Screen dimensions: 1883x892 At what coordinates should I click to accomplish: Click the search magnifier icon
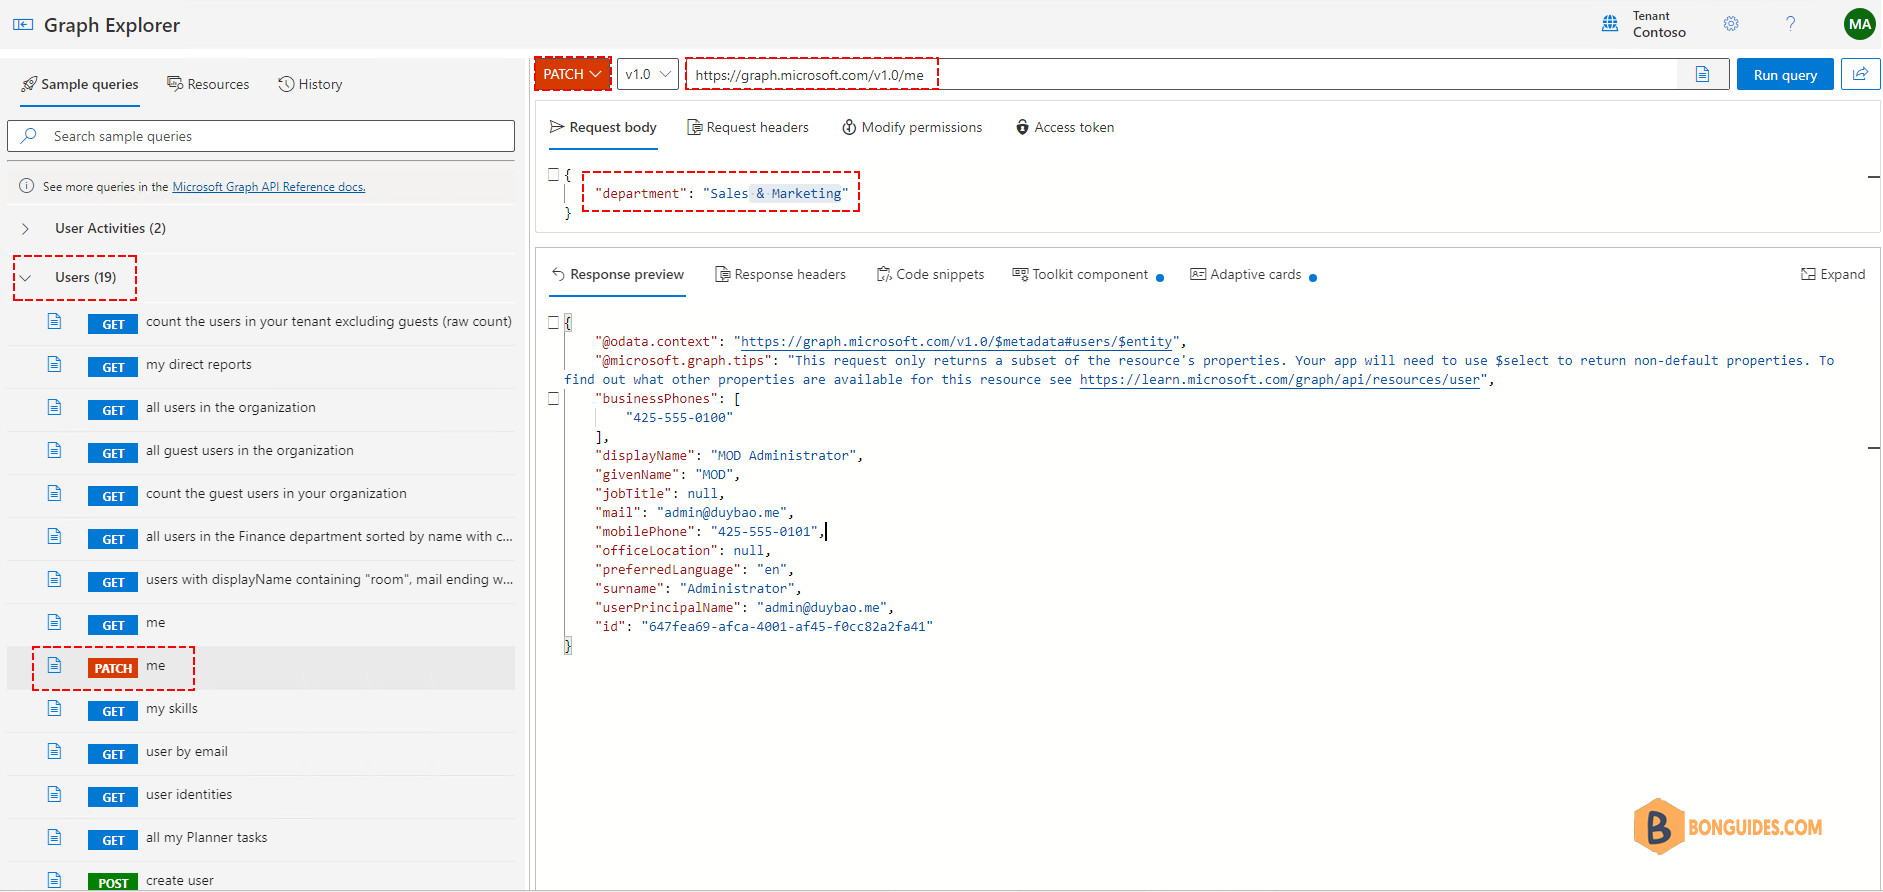pyautogui.click(x=29, y=136)
